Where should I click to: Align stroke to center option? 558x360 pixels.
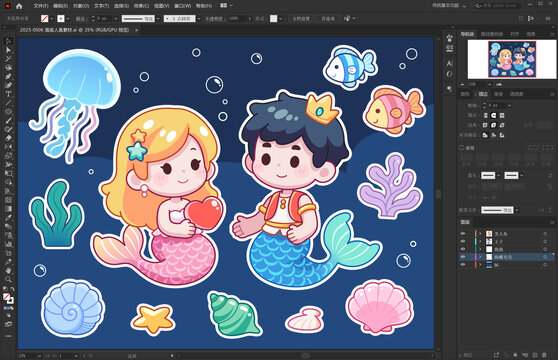click(485, 135)
